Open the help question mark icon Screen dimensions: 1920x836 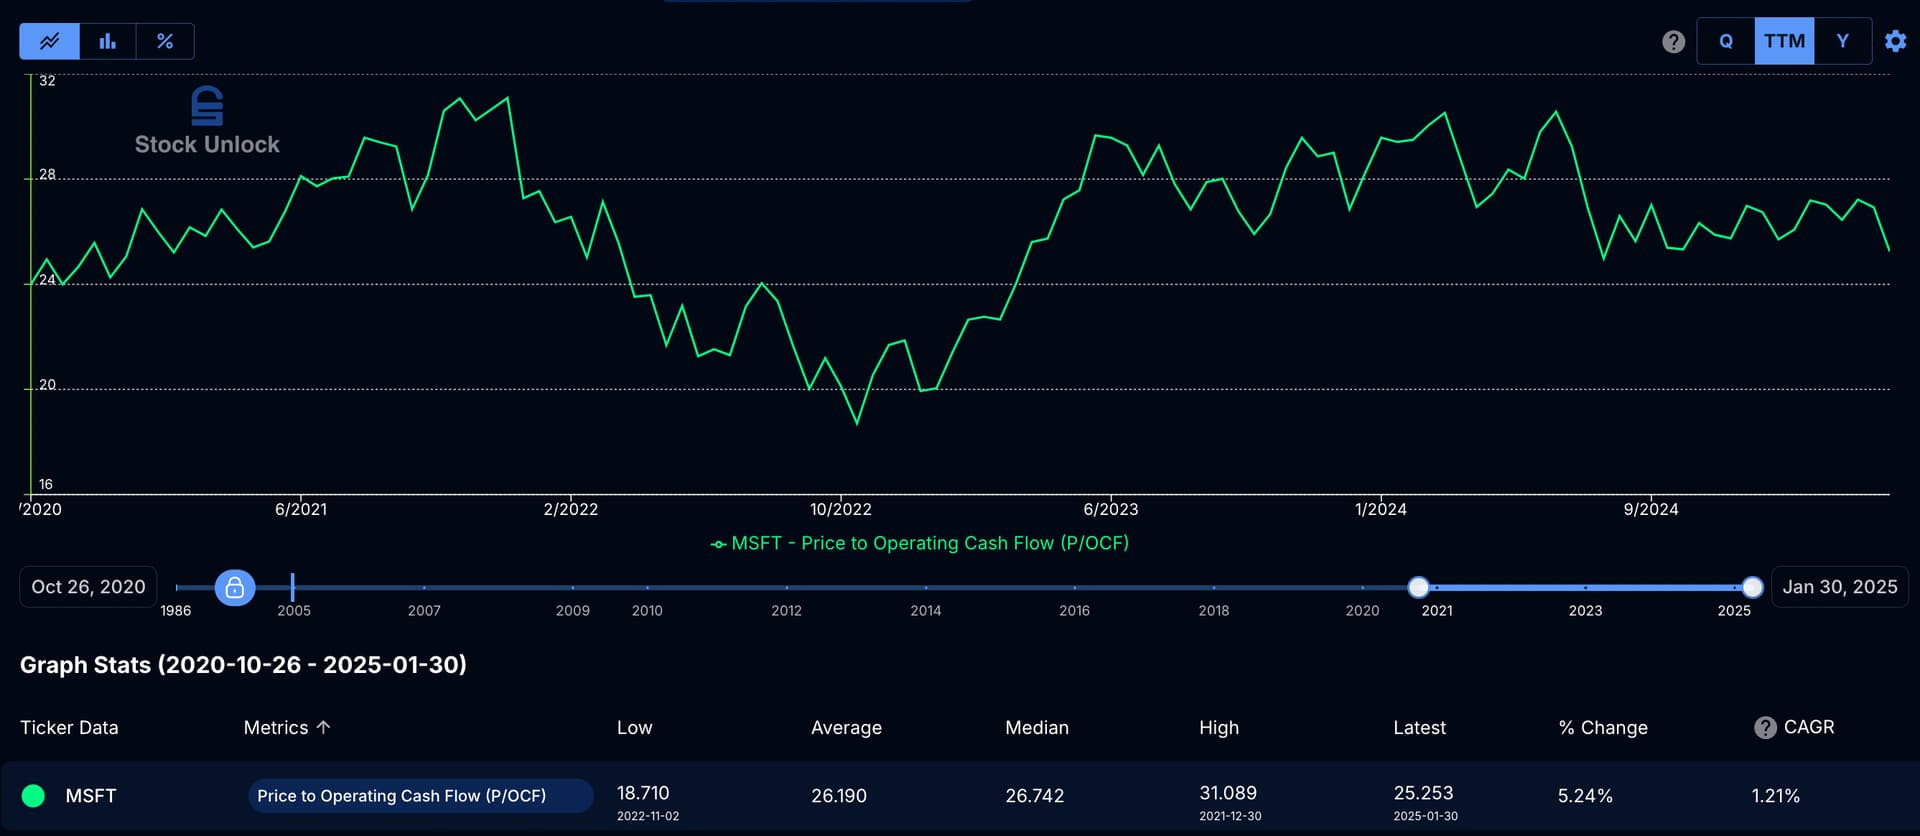click(1673, 41)
